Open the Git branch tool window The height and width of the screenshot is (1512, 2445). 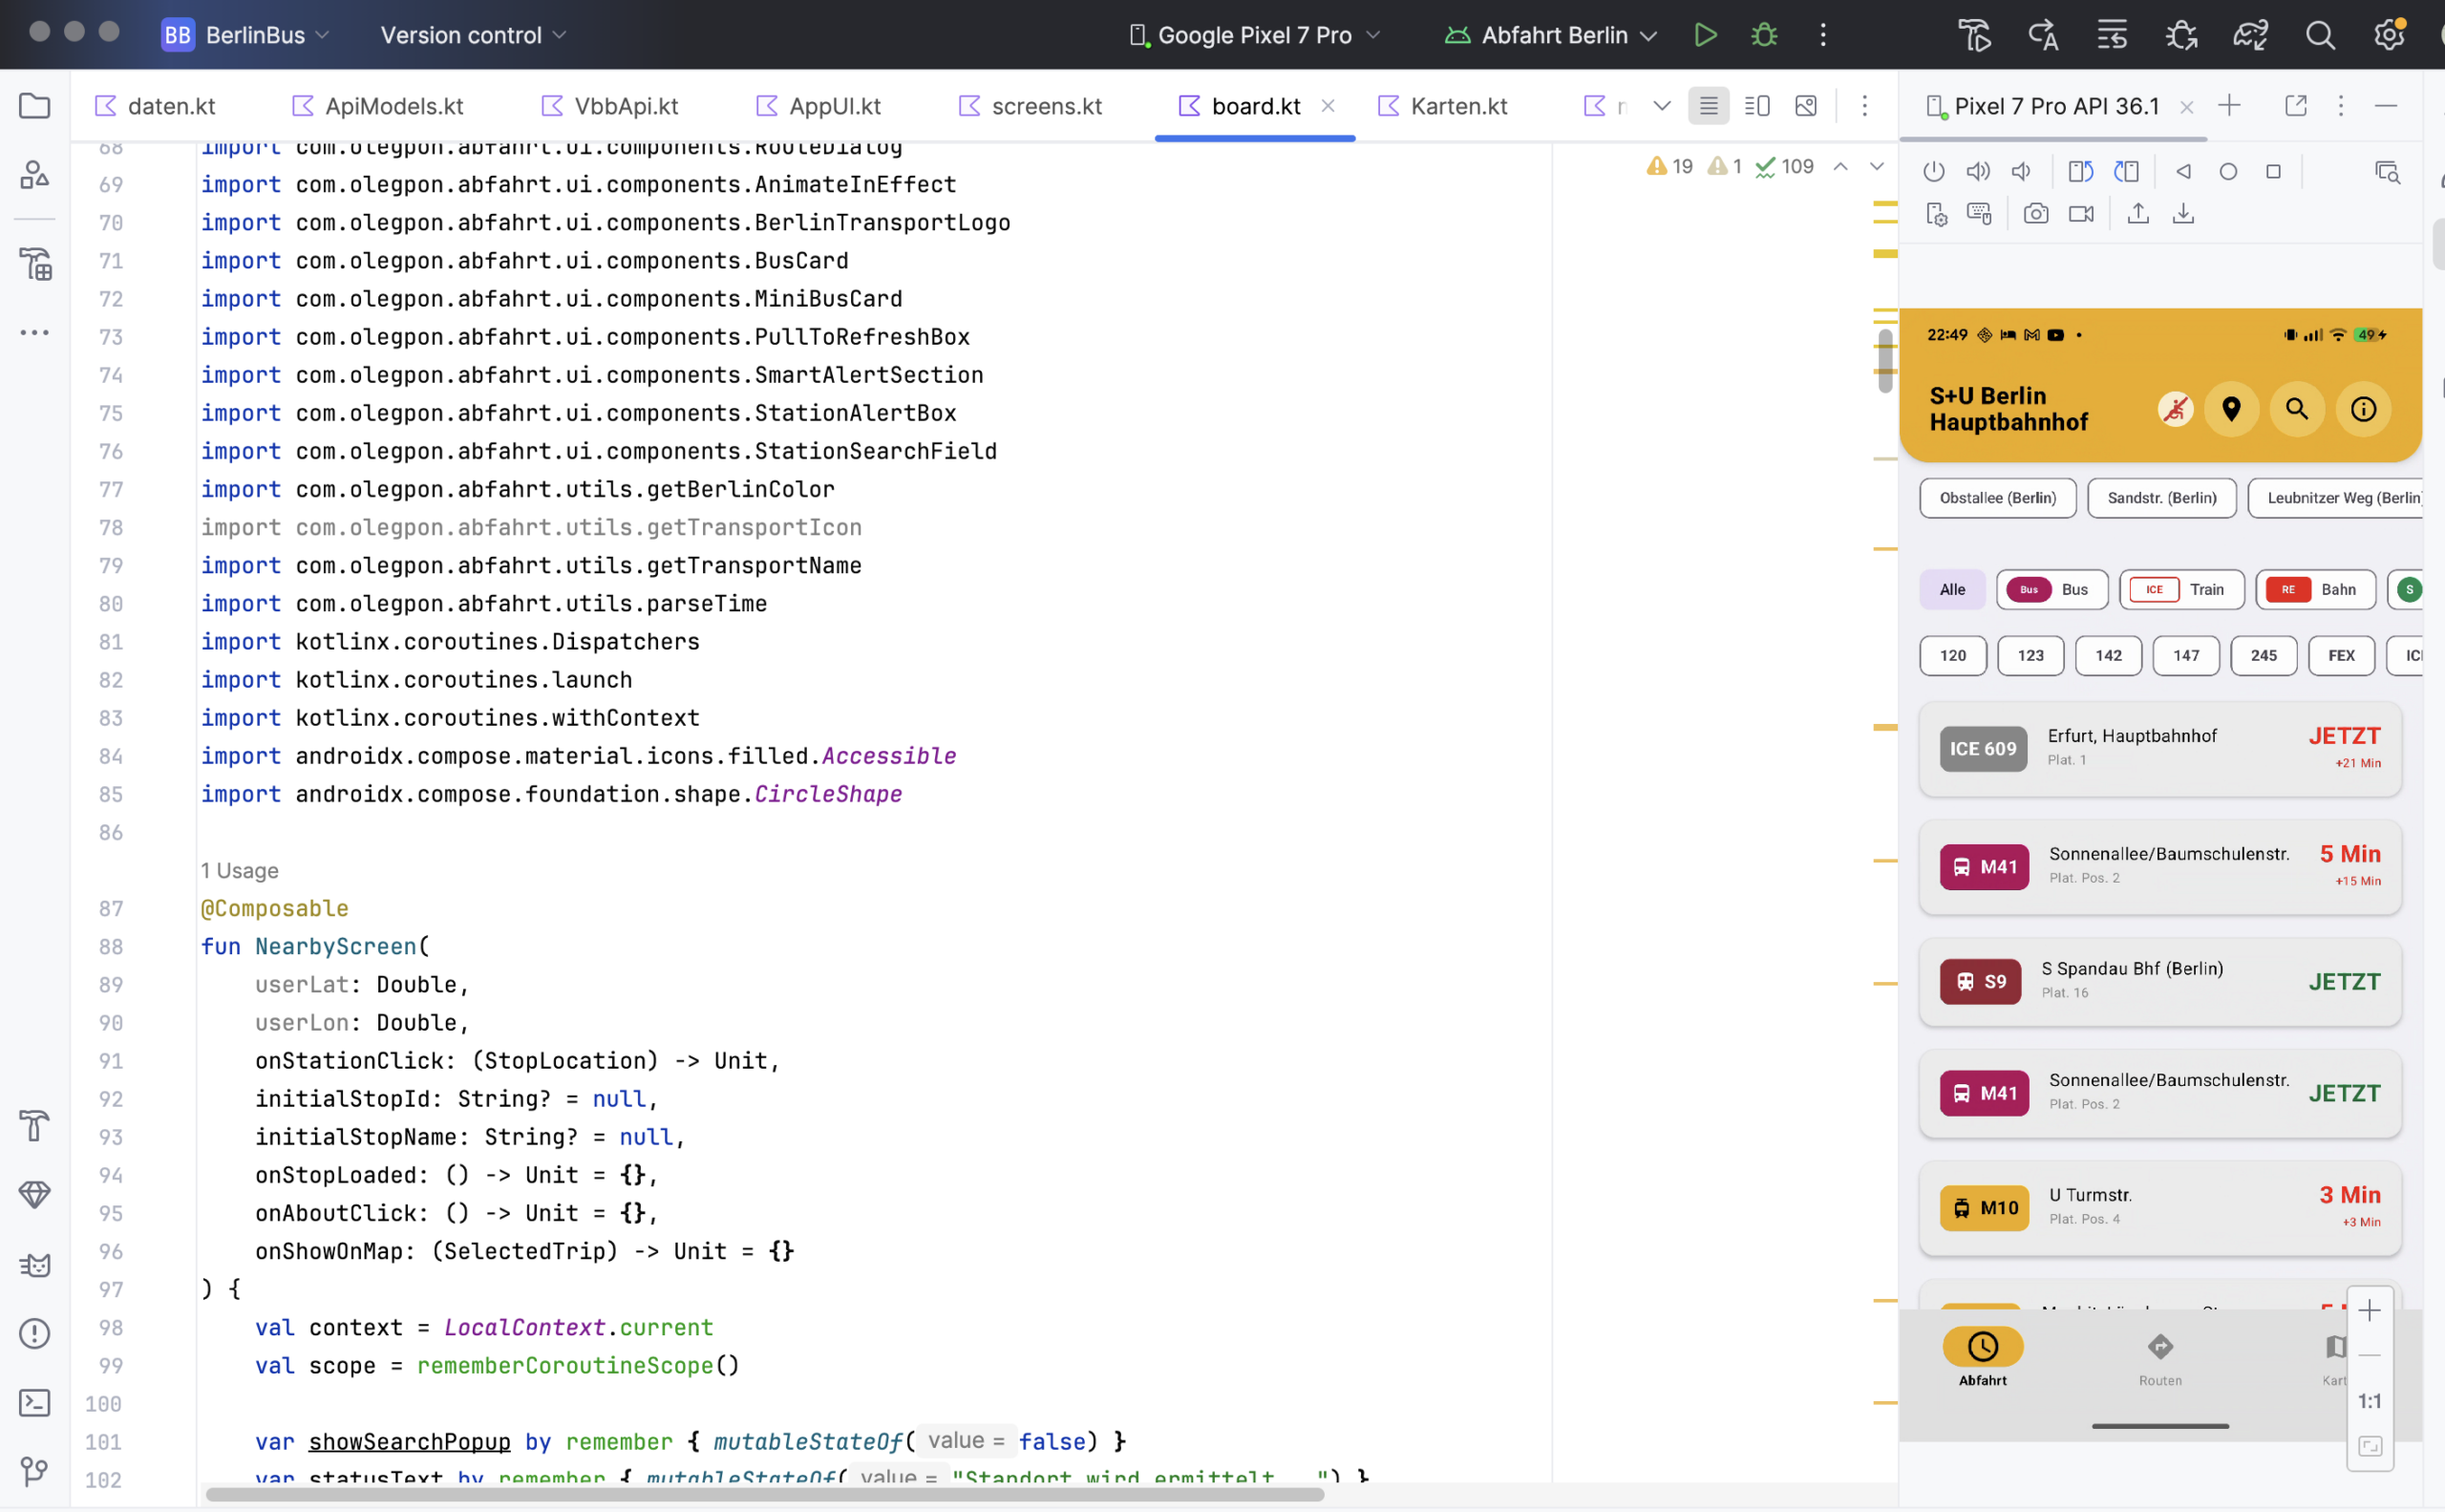pyautogui.click(x=35, y=1471)
